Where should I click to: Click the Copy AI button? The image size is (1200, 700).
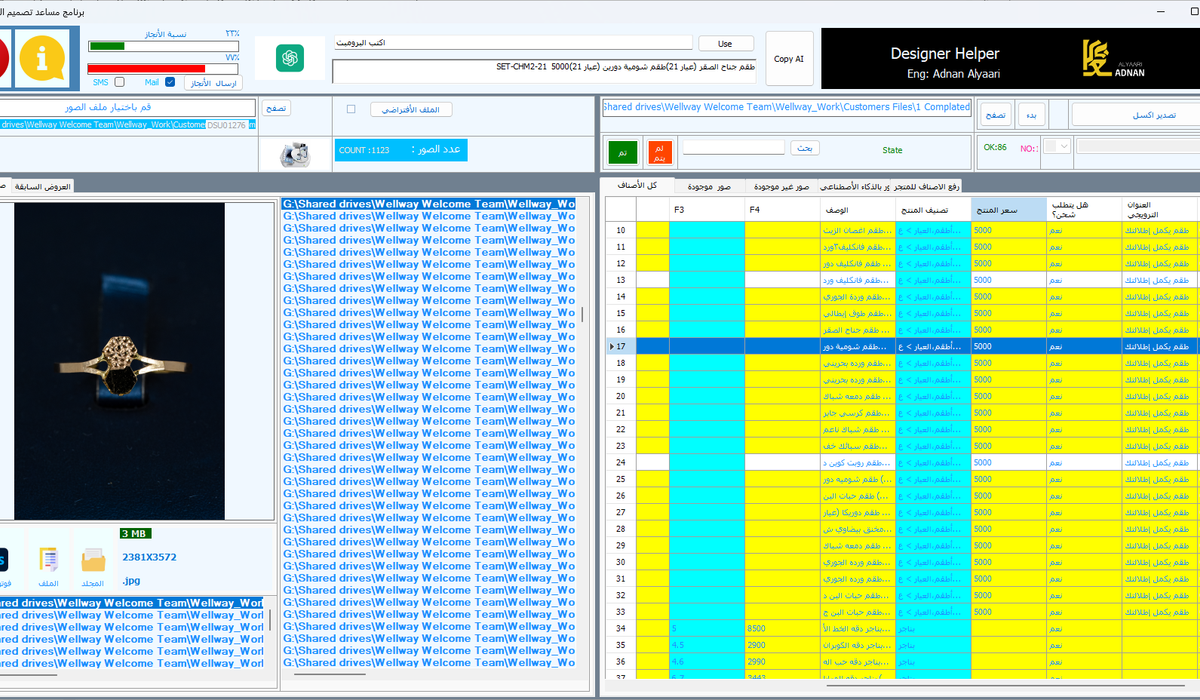789,59
